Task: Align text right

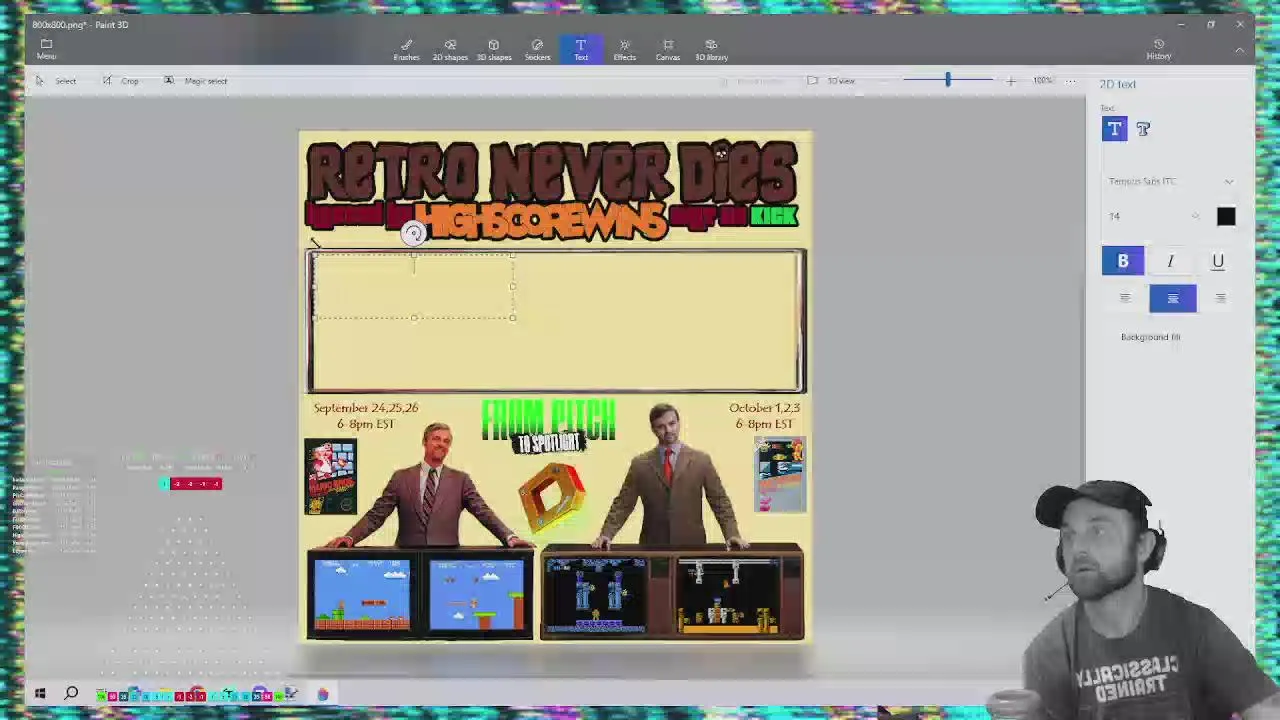Action: [1220, 298]
